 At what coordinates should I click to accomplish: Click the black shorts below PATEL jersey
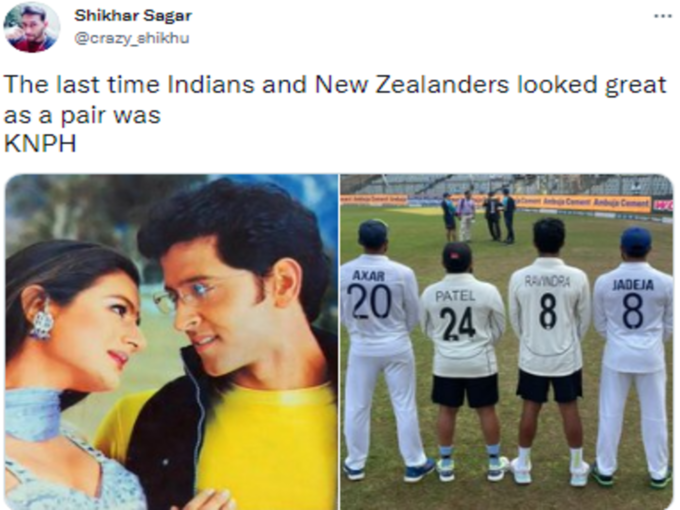tap(465, 390)
